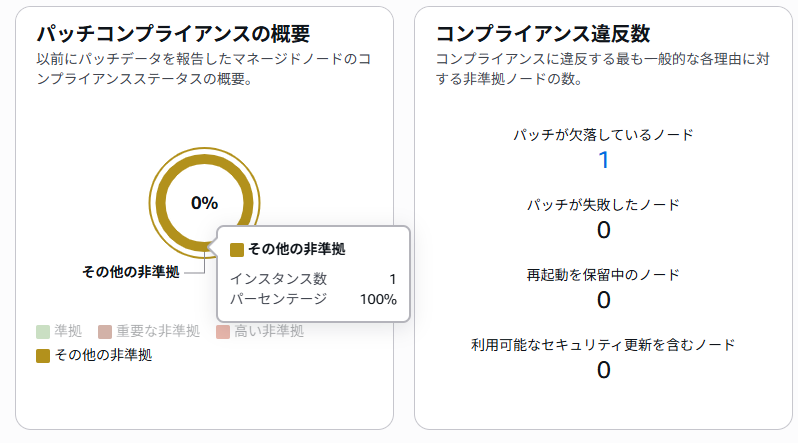Click the count under 再起動を保留中のノード
The image size is (798, 443).
click(x=603, y=300)
